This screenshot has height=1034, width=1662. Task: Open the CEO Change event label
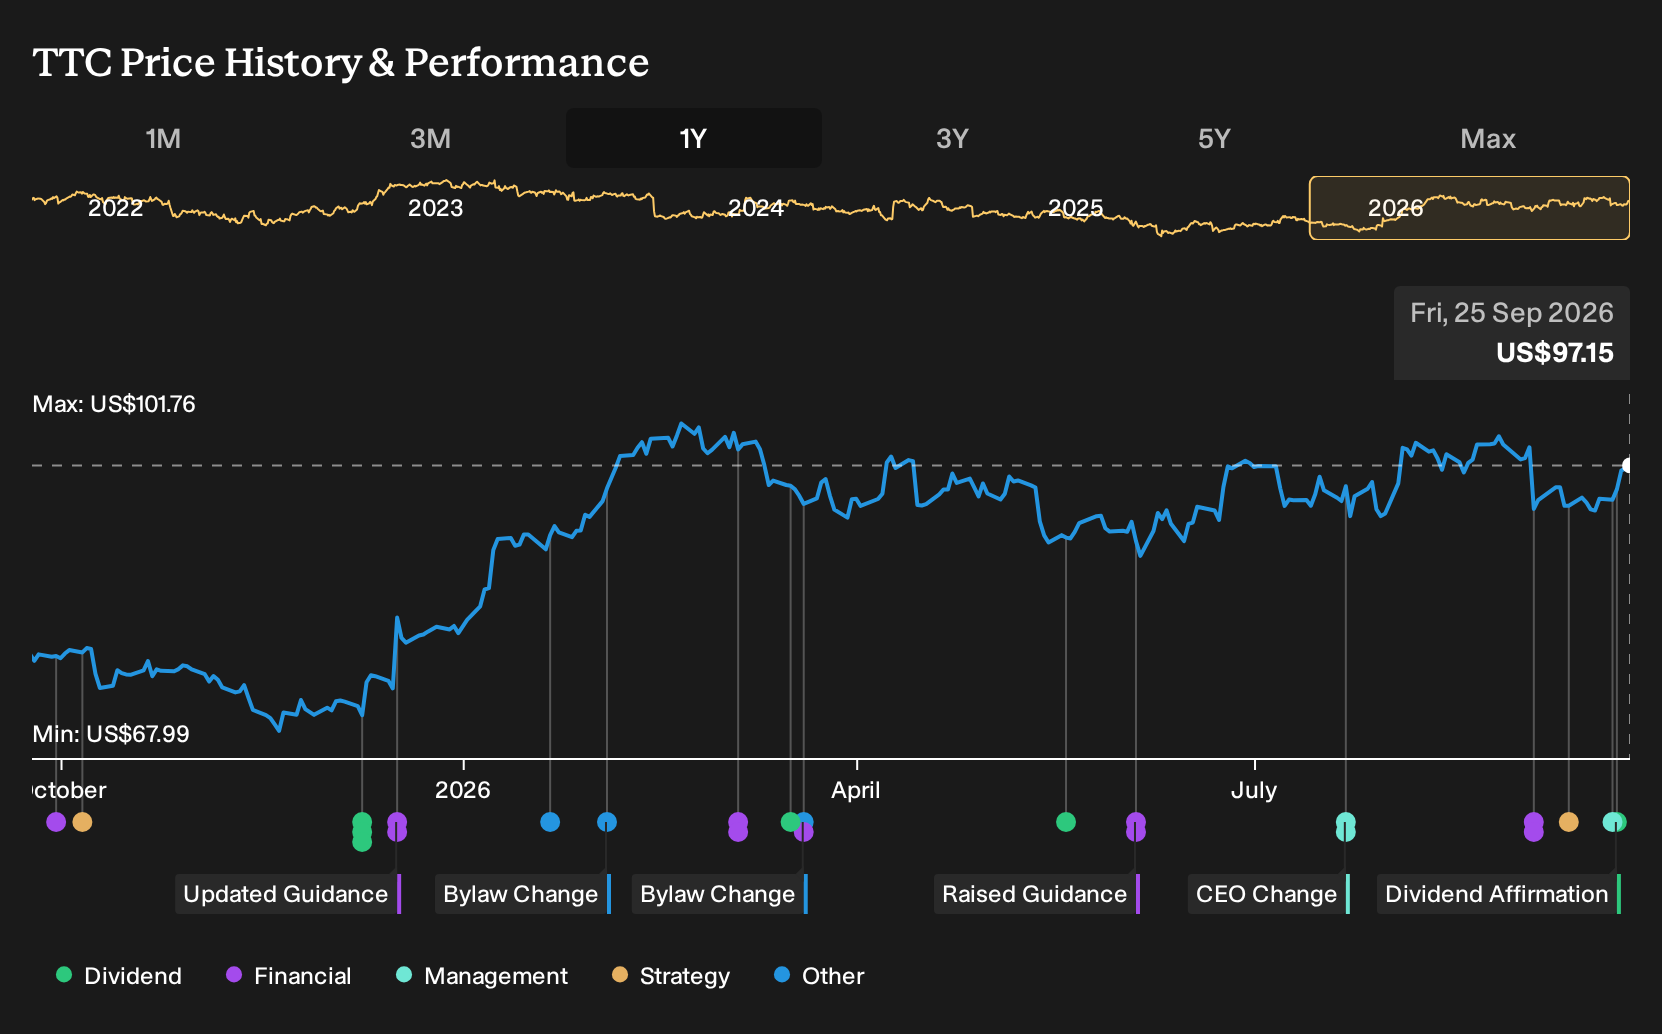1268,894
